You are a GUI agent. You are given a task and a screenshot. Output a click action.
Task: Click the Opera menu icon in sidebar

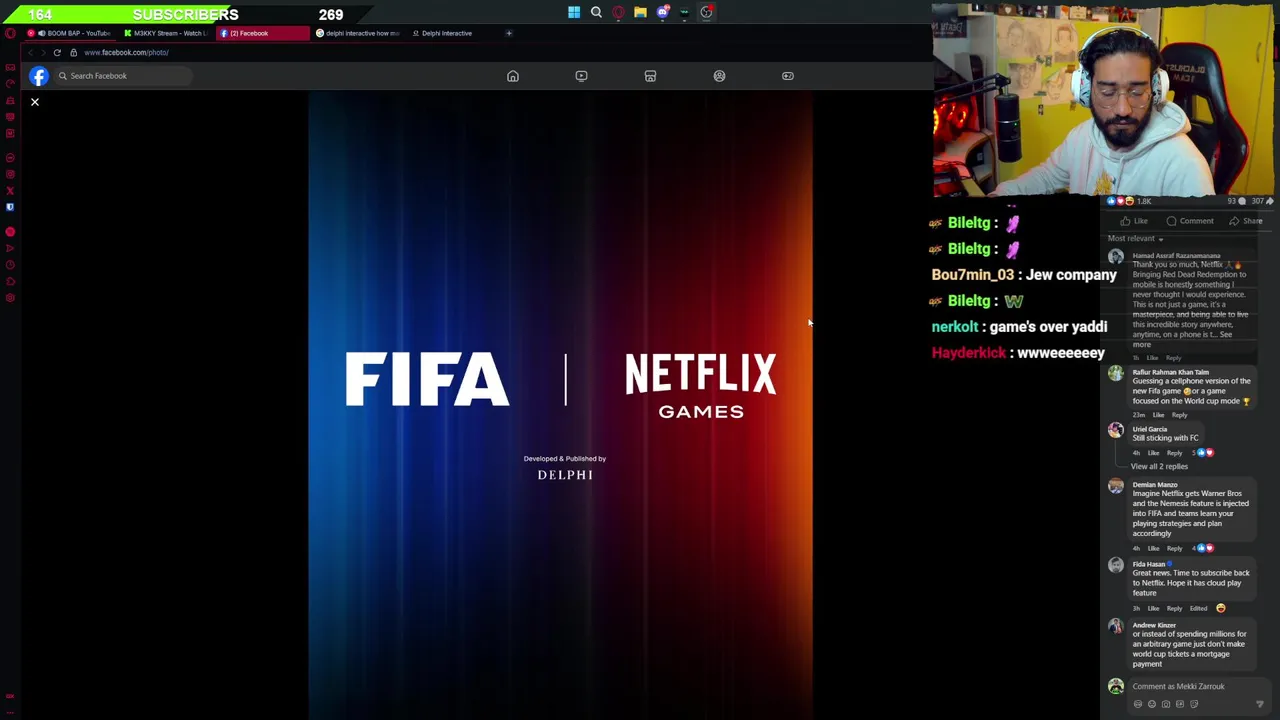coord(10,33)
